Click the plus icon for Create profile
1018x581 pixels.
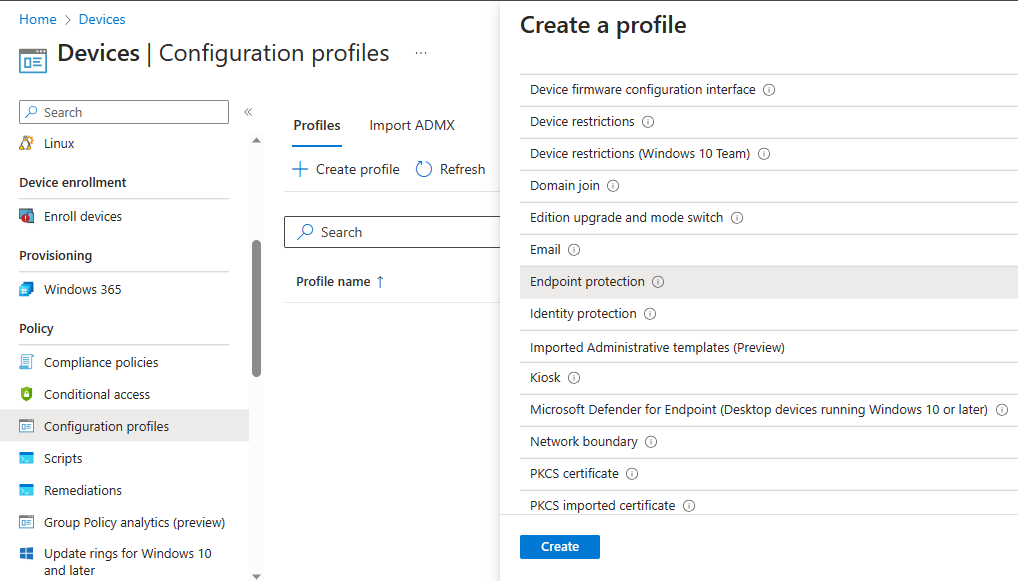[x=300, y=169]
